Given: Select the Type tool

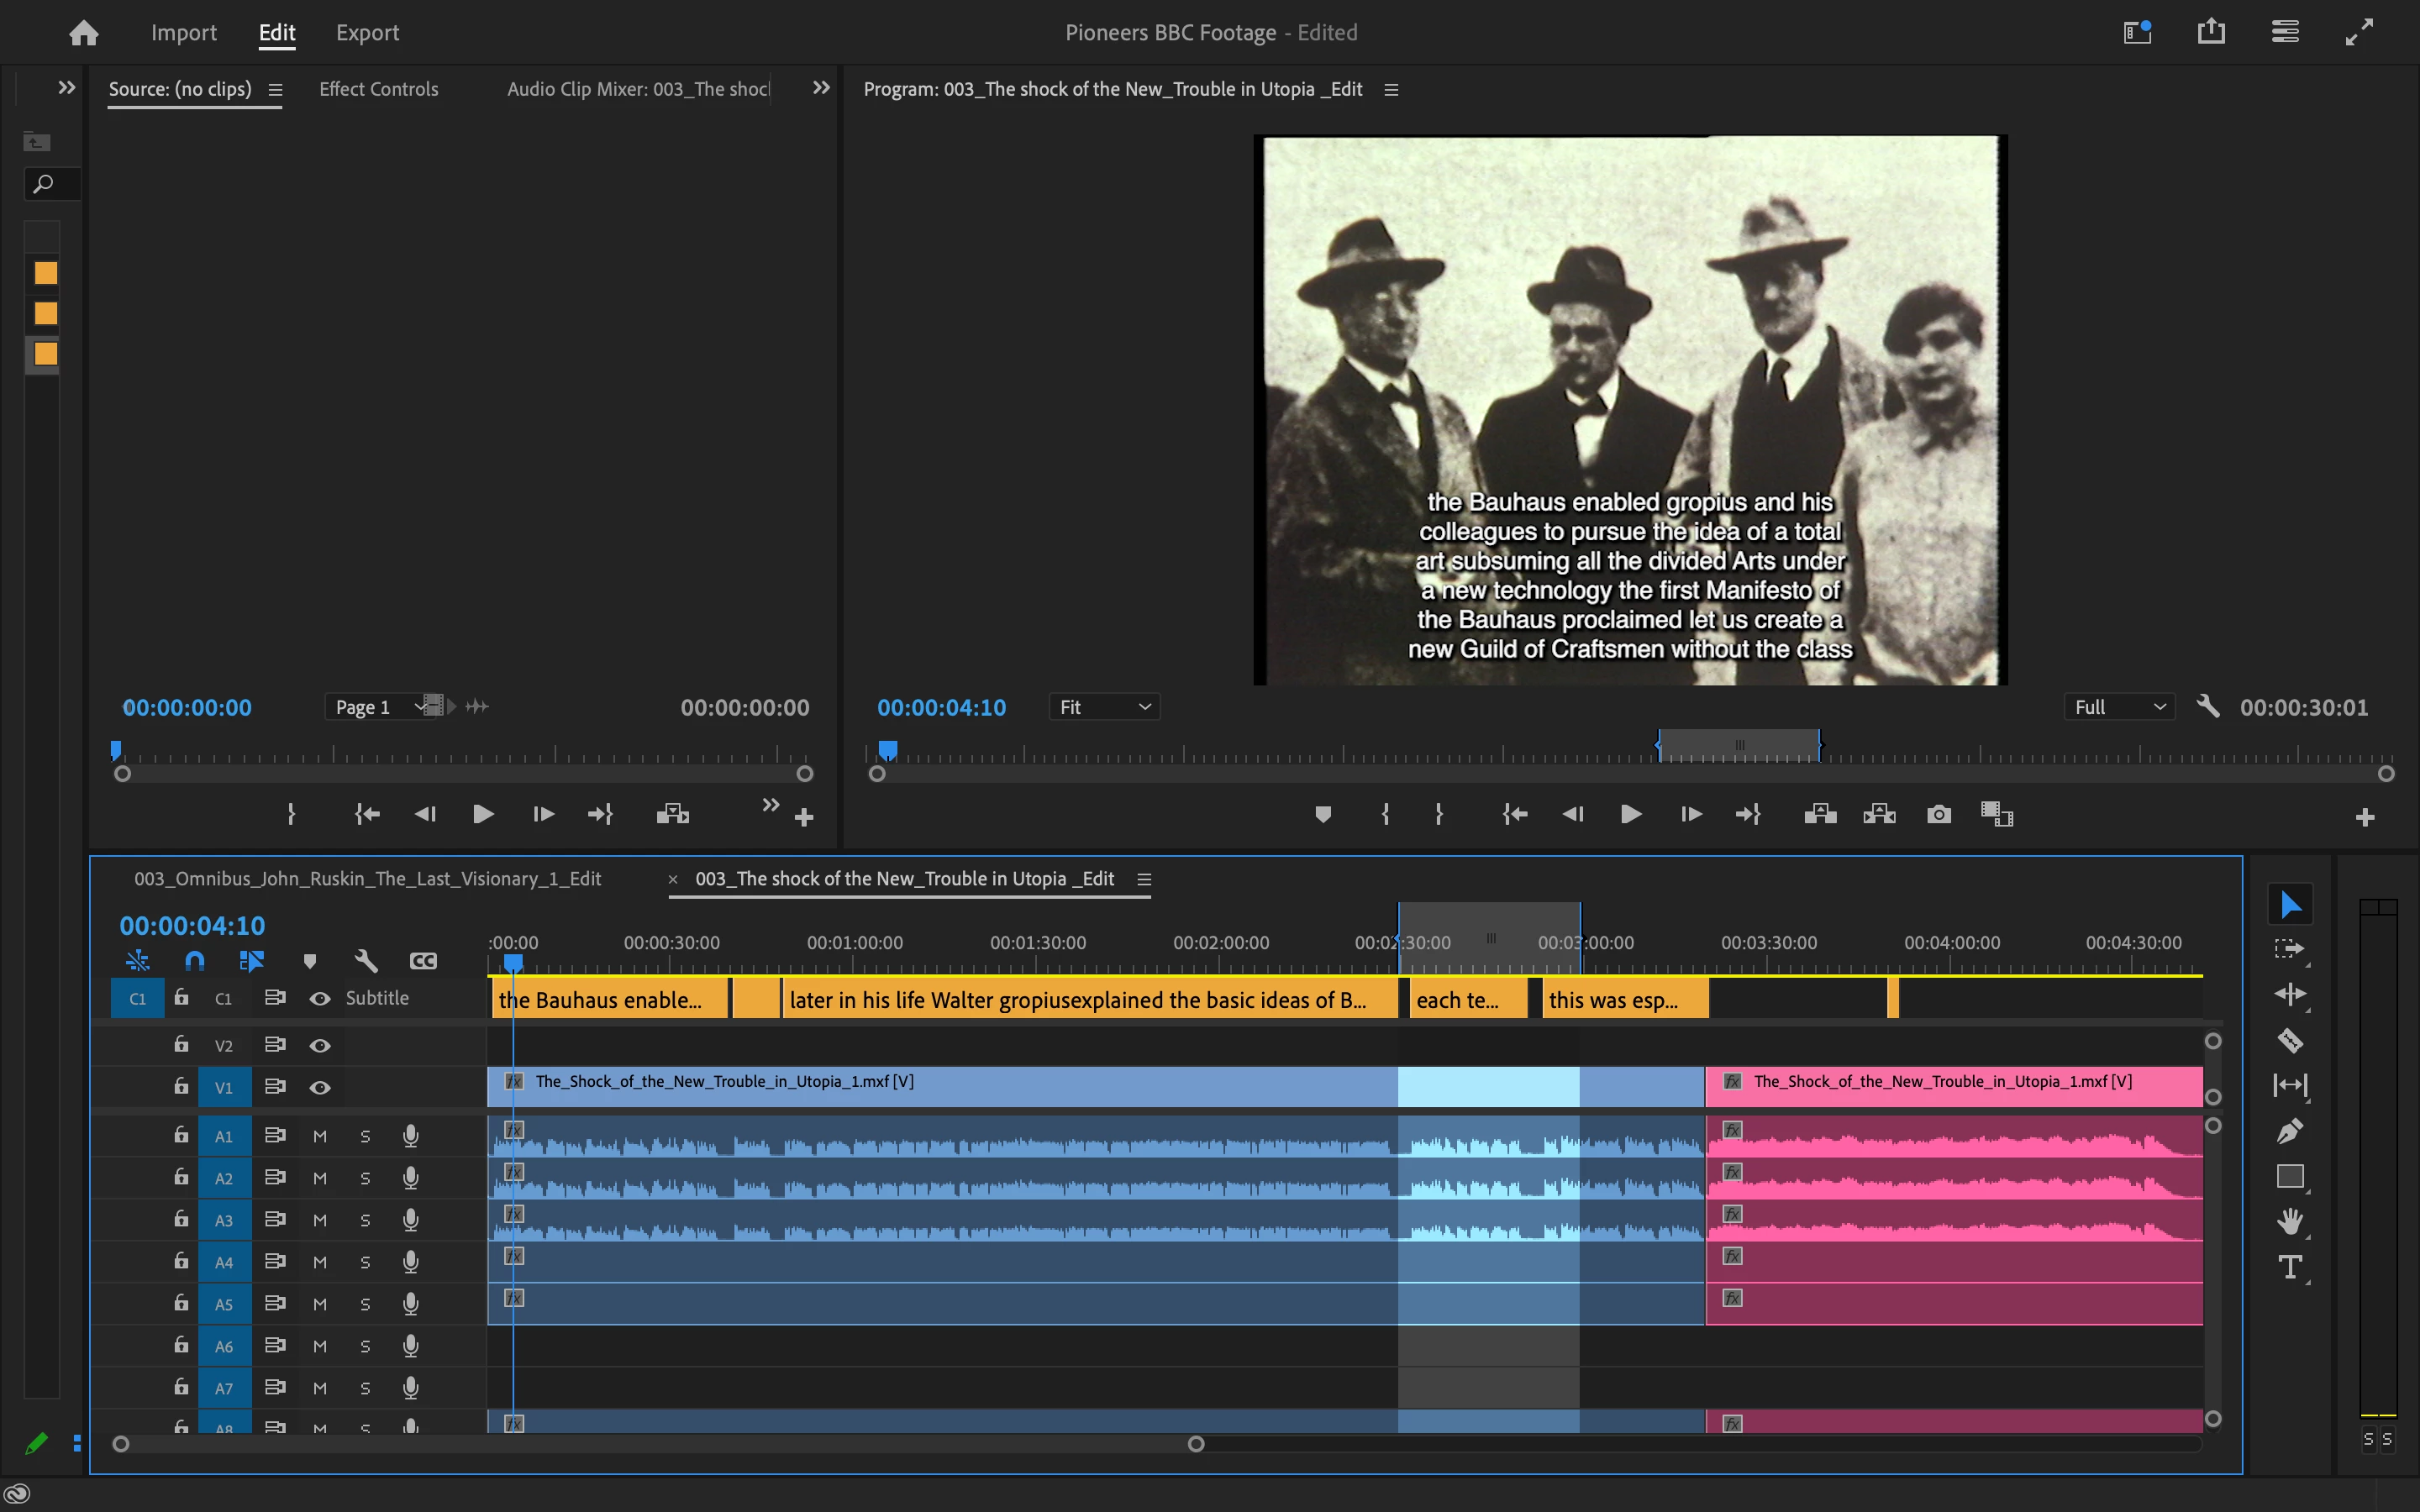Looking at the screenshot, I should [x=2289, y=1268].
